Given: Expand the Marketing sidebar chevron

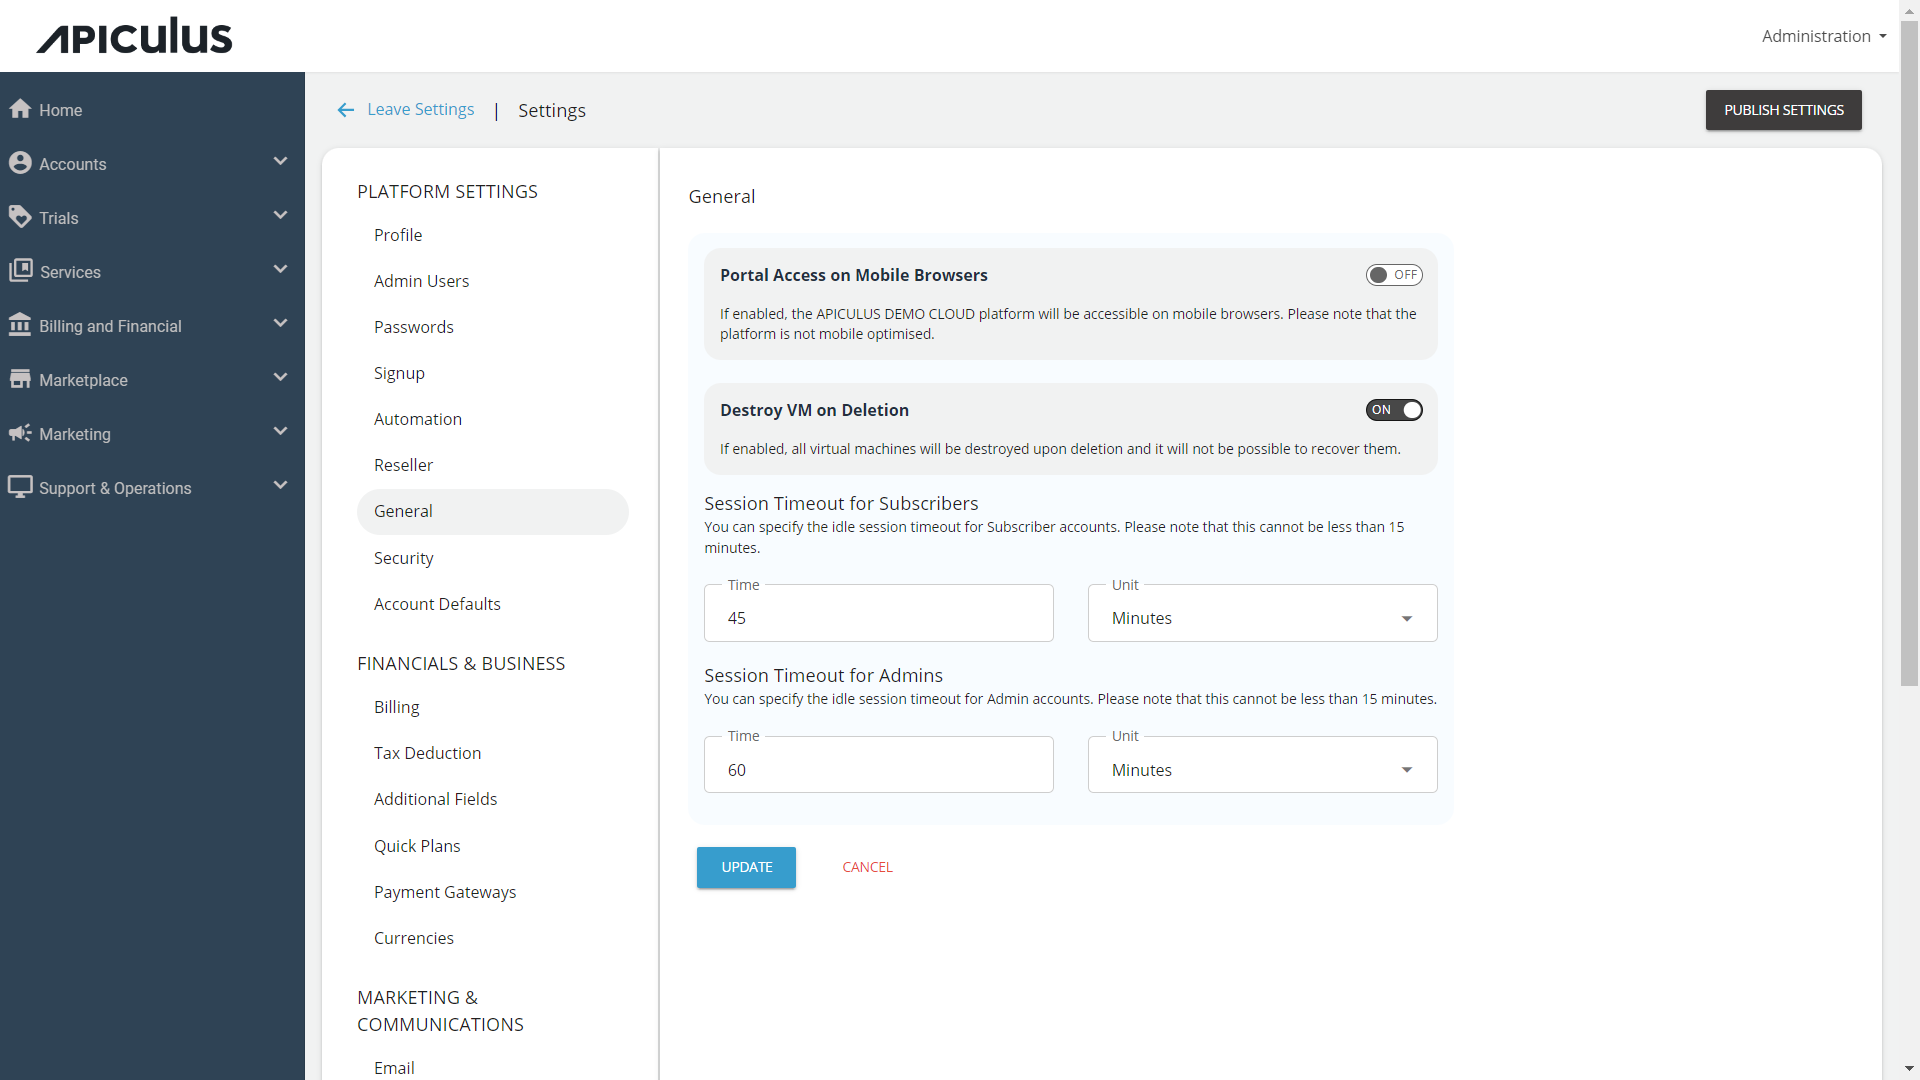Looking at the screenshot, I should [x=280, y=432].
